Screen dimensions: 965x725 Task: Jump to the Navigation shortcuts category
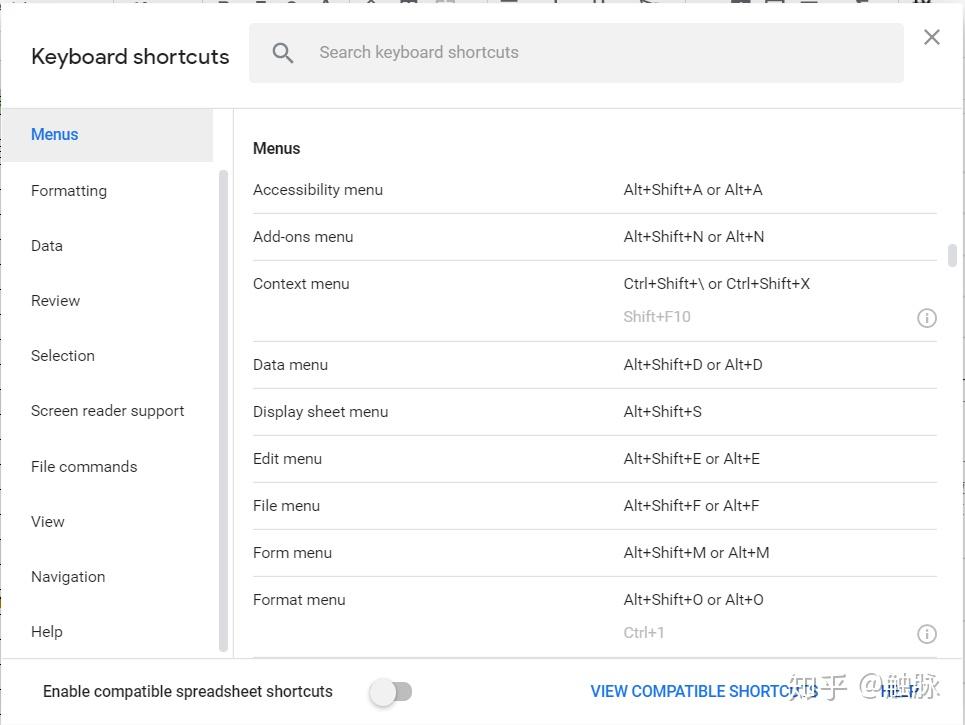point(68,577)
